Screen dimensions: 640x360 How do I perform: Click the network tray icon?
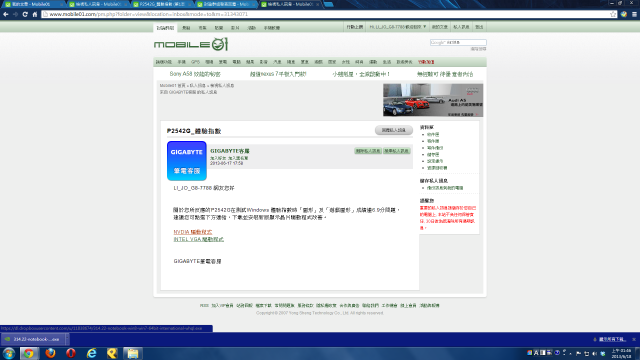(587, 353)
